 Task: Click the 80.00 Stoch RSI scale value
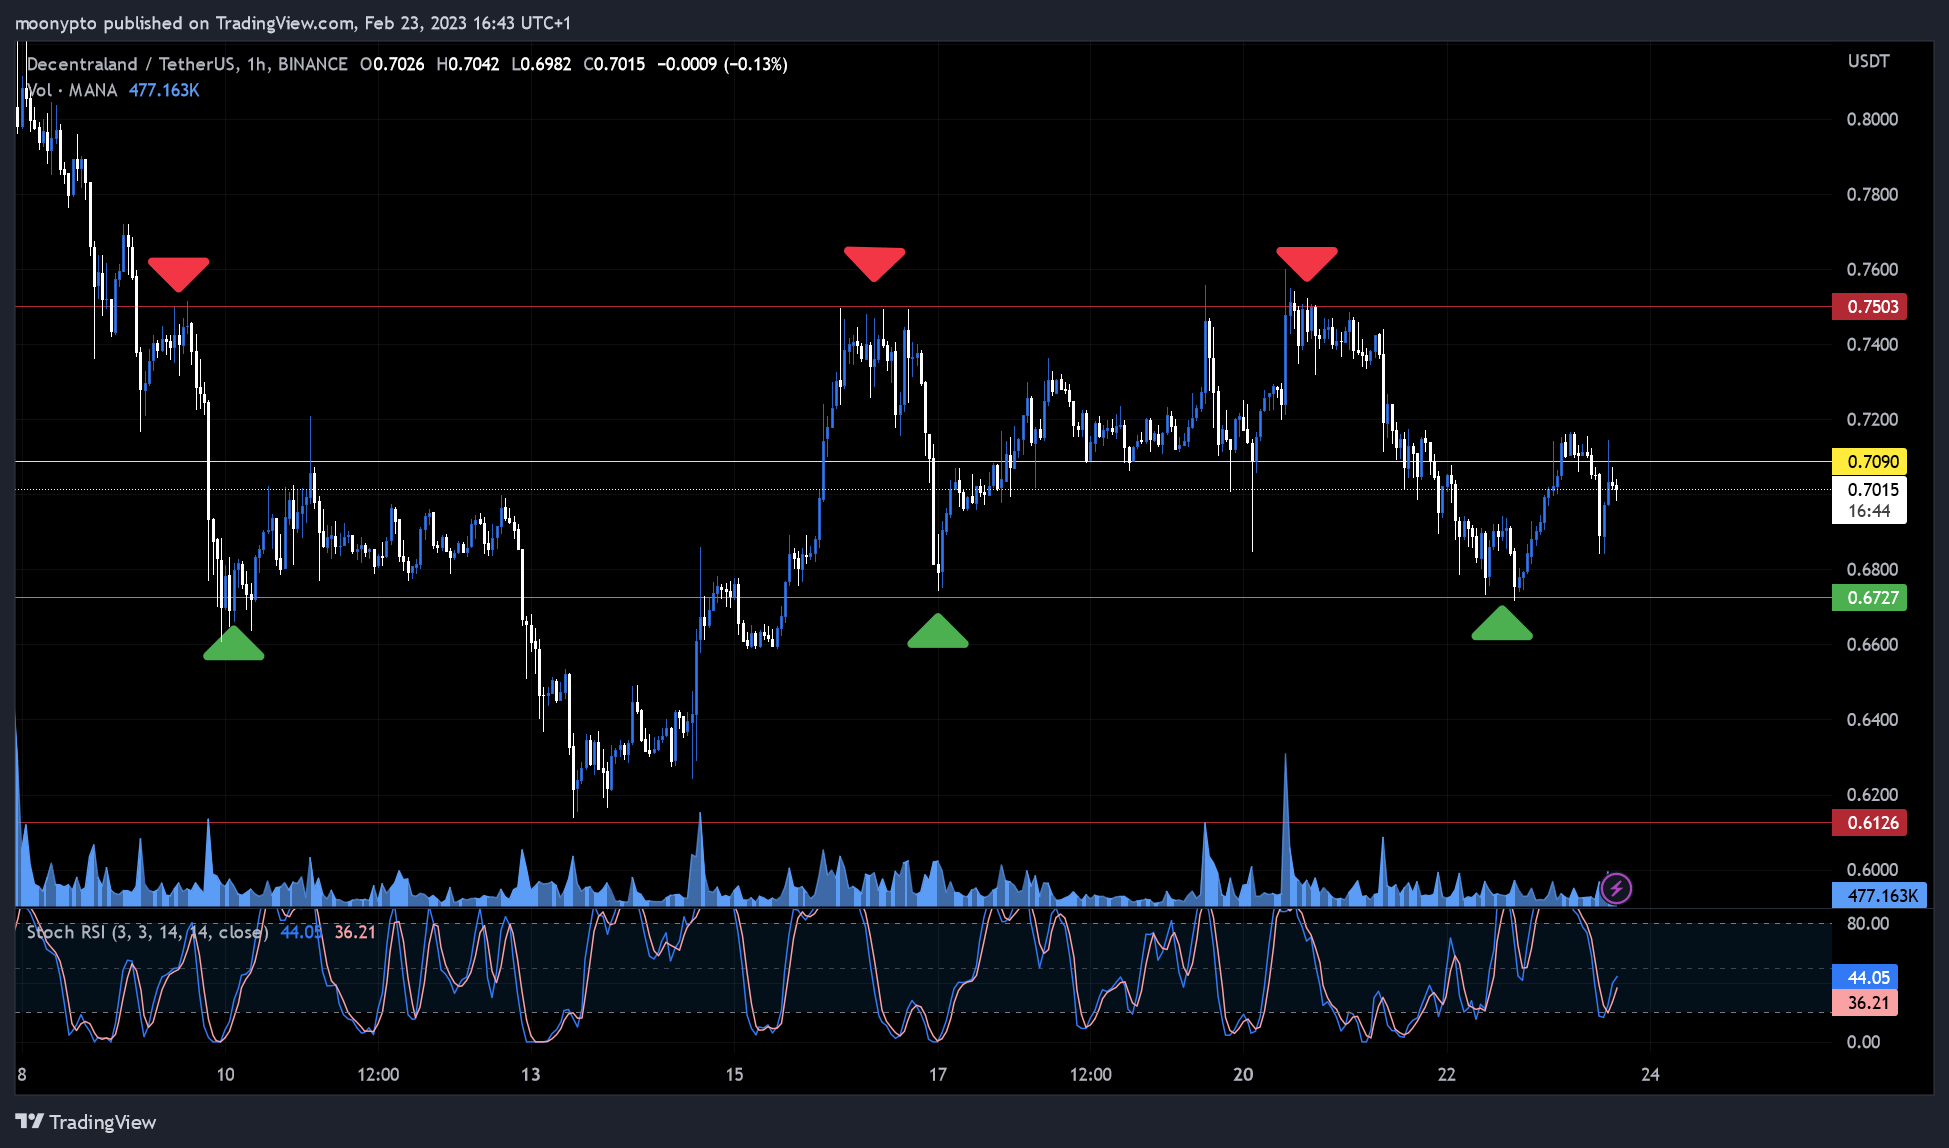click(x=1868, y=924)
